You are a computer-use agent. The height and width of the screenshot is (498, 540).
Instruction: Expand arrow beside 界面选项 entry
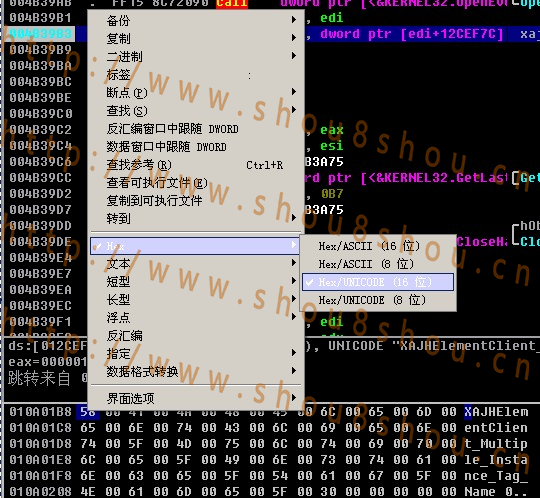[x=293, y=398]
